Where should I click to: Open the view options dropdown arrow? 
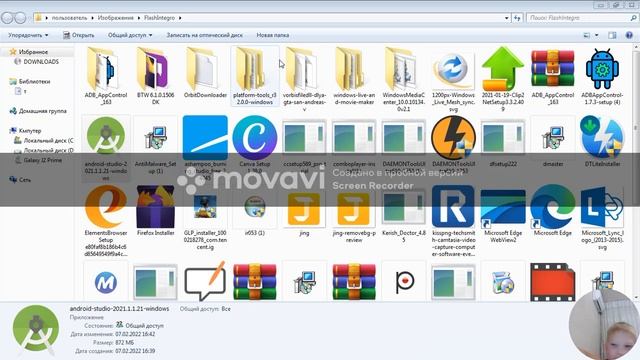coord(596,36)
